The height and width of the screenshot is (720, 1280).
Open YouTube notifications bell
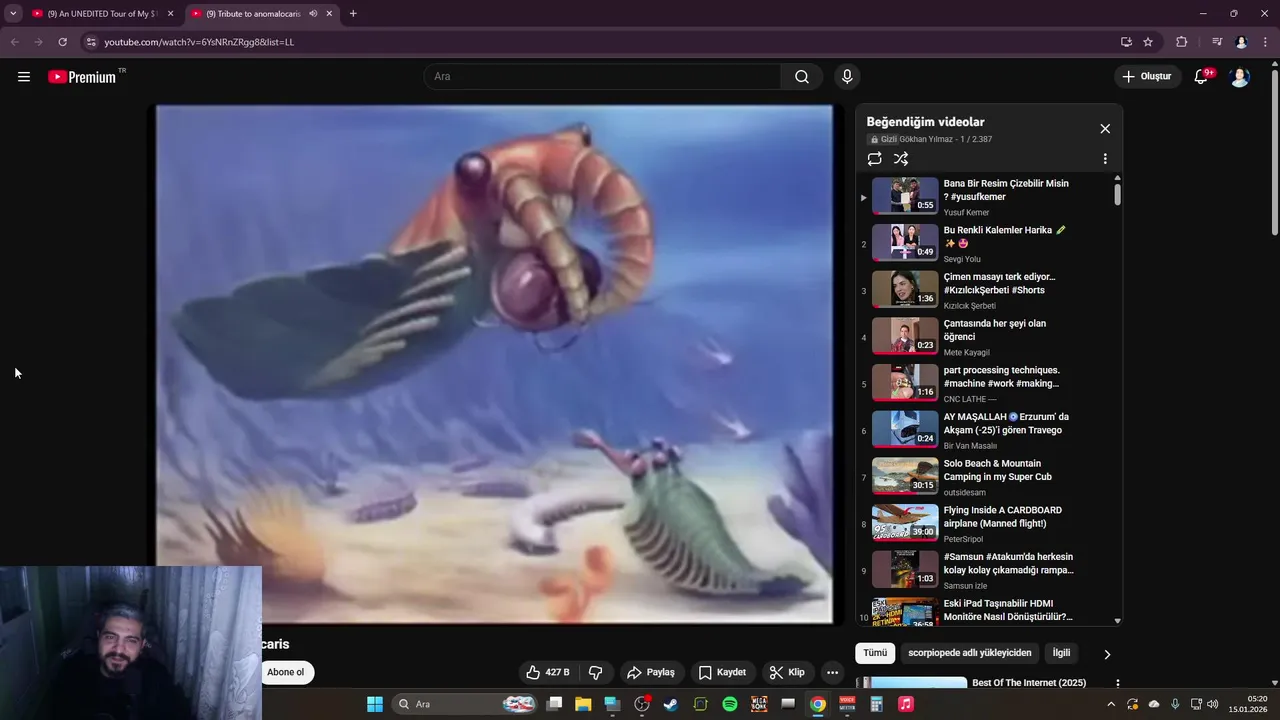click(1202, 77)
